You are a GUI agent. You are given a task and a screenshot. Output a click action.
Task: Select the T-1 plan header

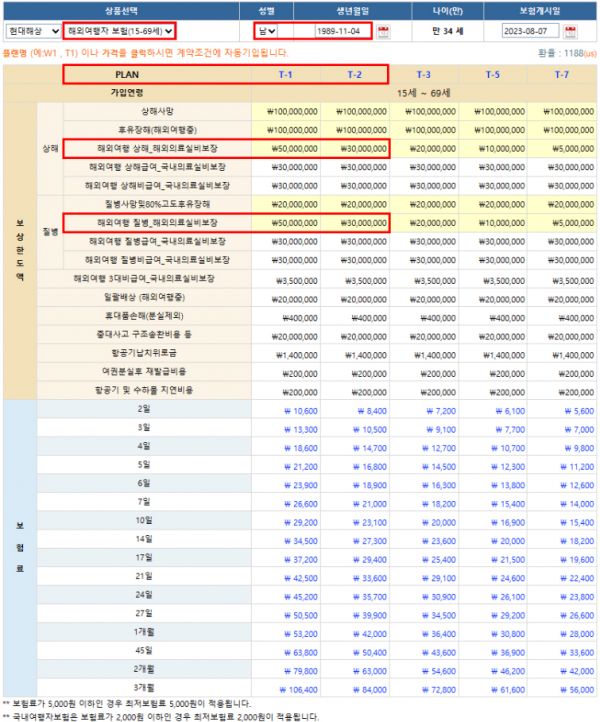point(285,74)
